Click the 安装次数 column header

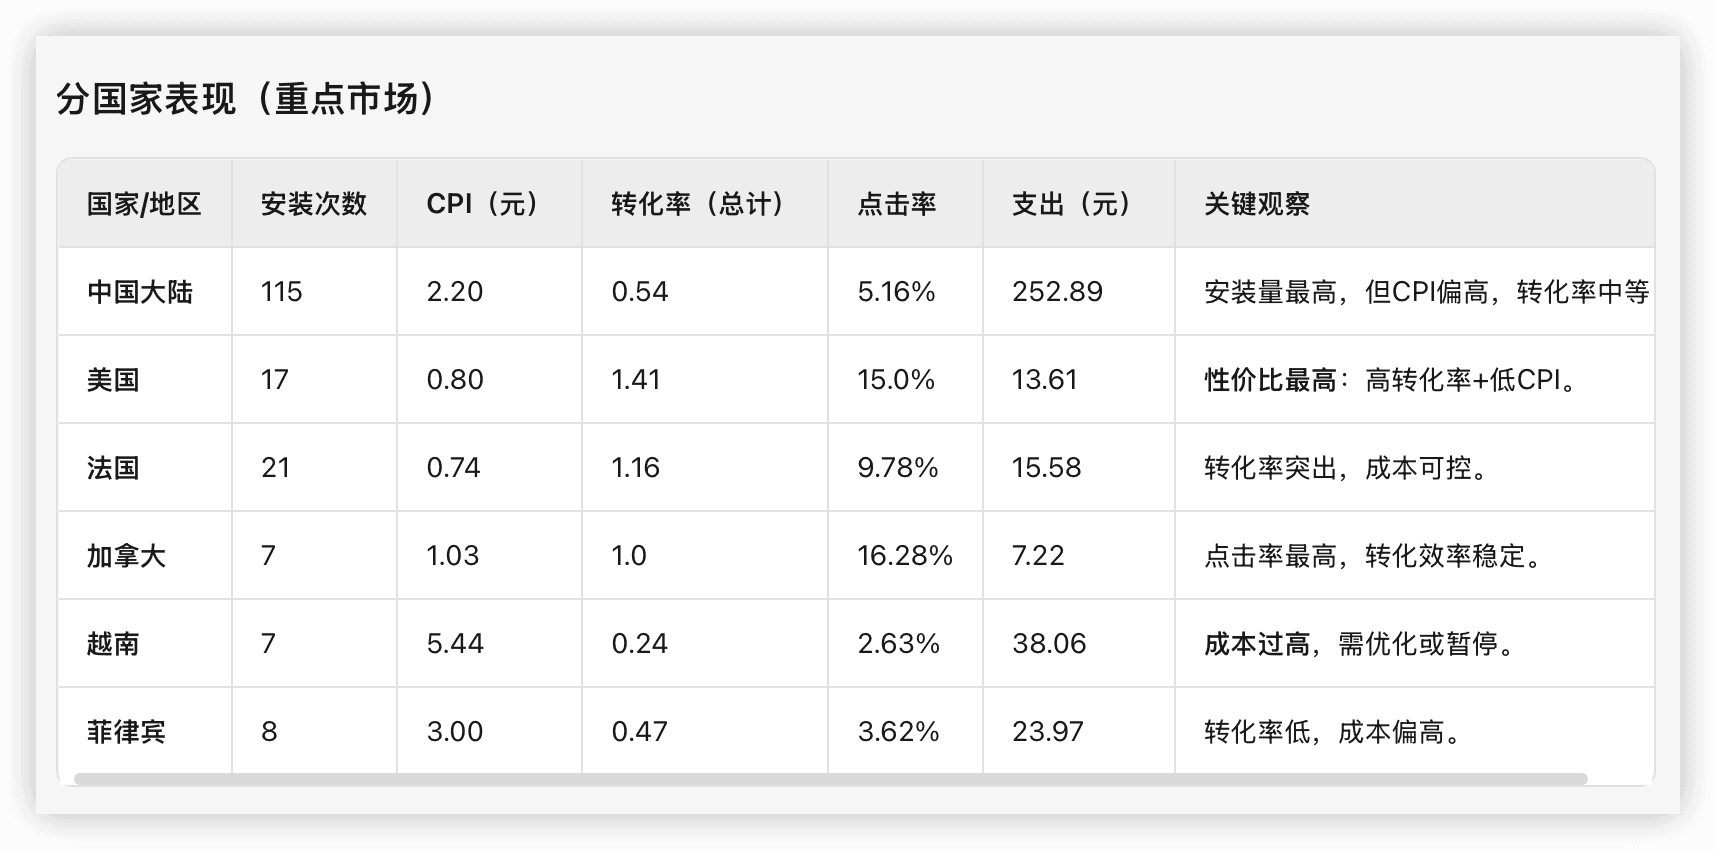(x=314, y=204)
